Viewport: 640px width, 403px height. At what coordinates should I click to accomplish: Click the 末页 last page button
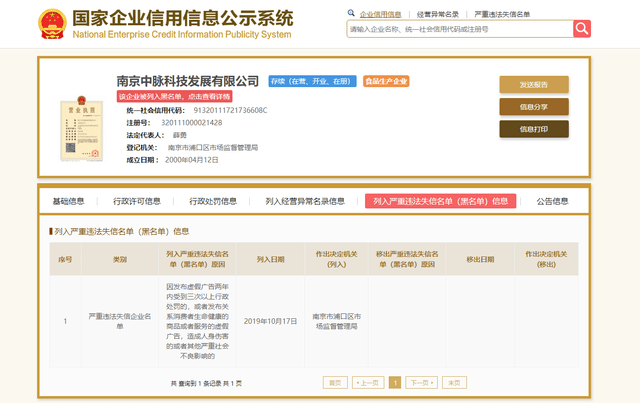tap(456, 382)
